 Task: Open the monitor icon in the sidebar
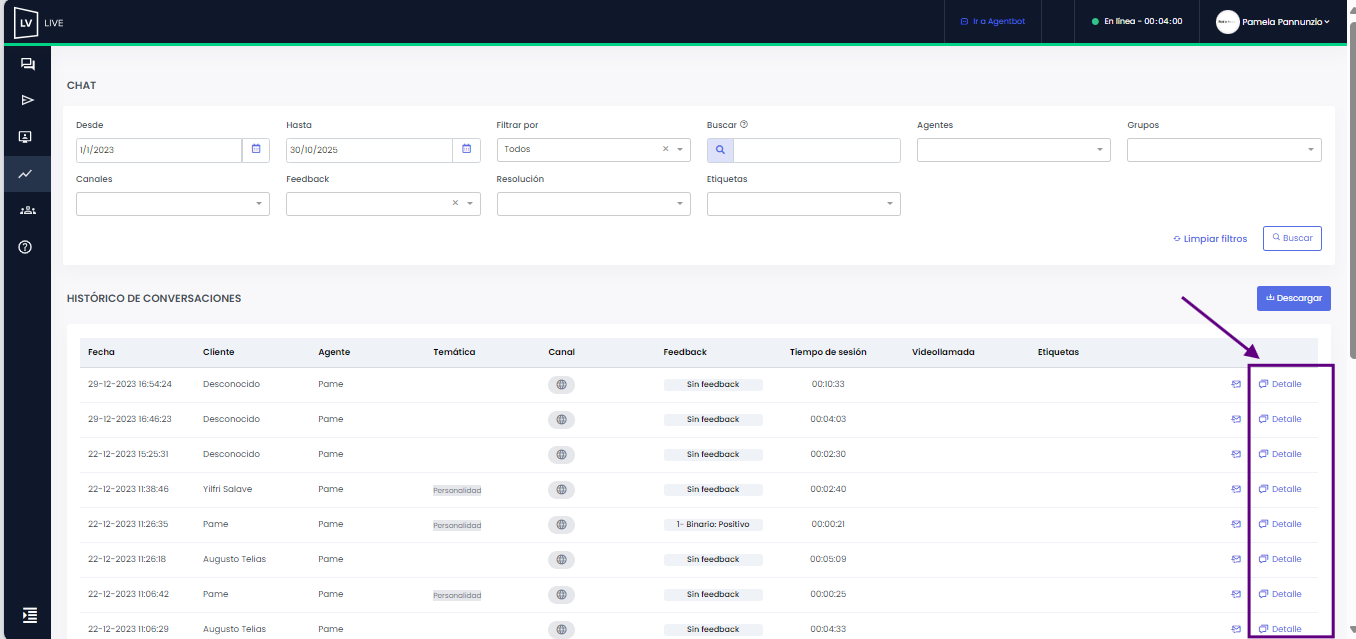tap(26, 137)
